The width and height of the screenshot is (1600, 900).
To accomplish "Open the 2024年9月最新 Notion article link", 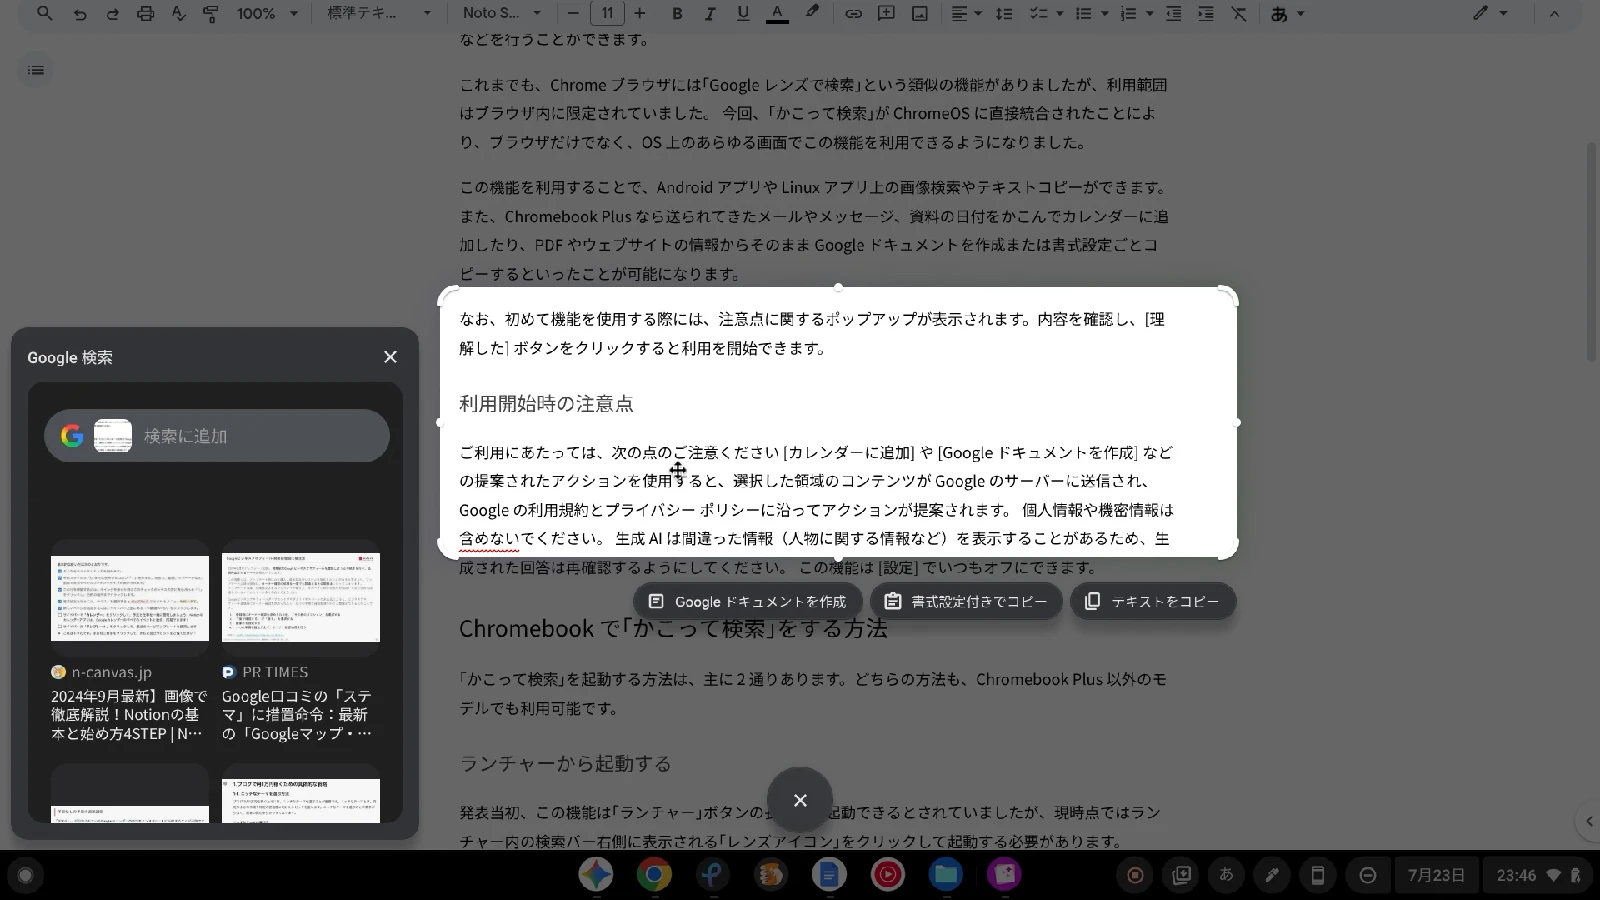I will [130, 715].
